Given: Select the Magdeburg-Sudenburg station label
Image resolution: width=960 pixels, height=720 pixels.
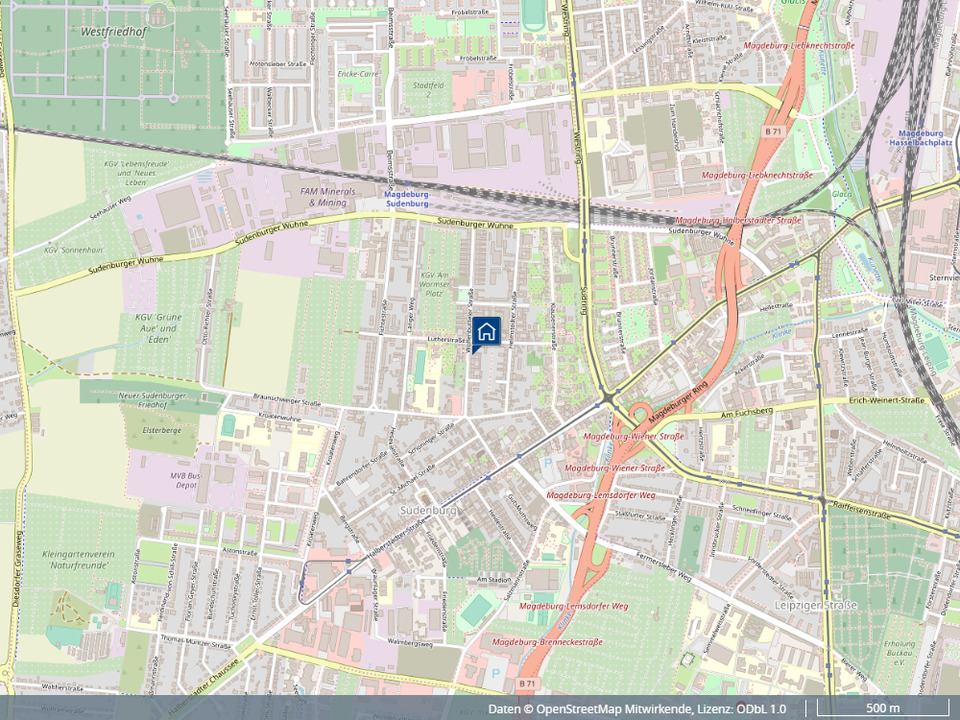Looking at the screenshot, I should 407,198.
